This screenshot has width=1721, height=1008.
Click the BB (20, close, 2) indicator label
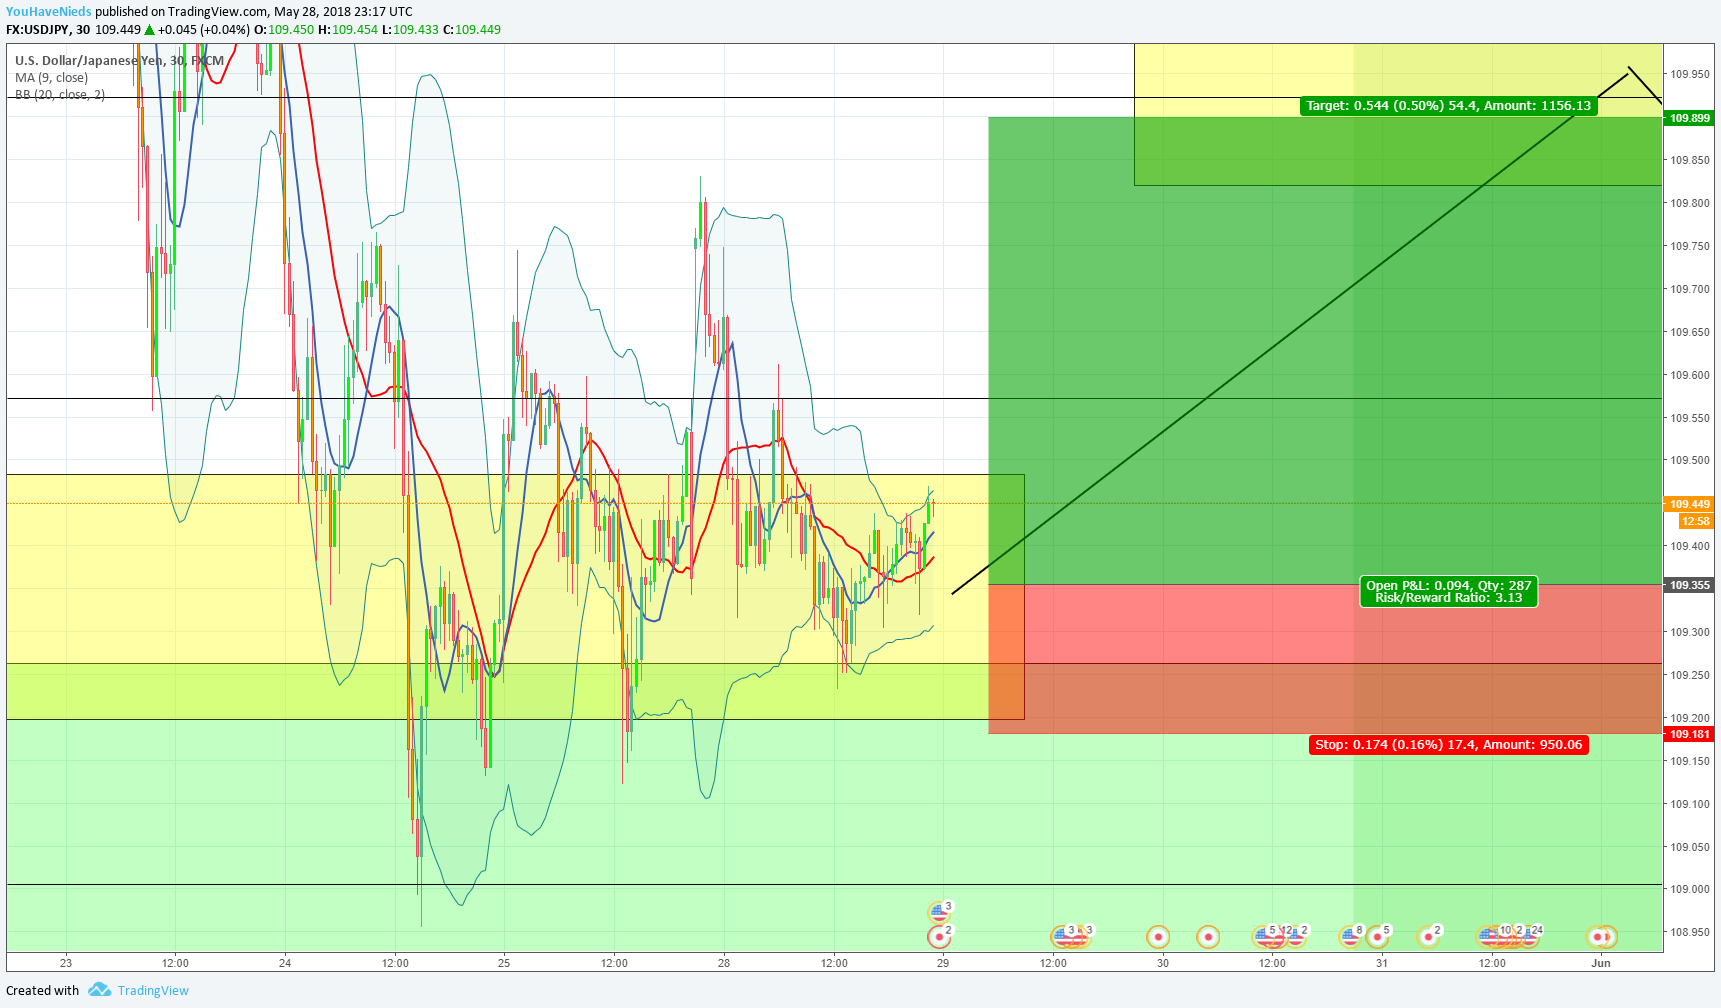pyautogui.click(x=59, y=94)
